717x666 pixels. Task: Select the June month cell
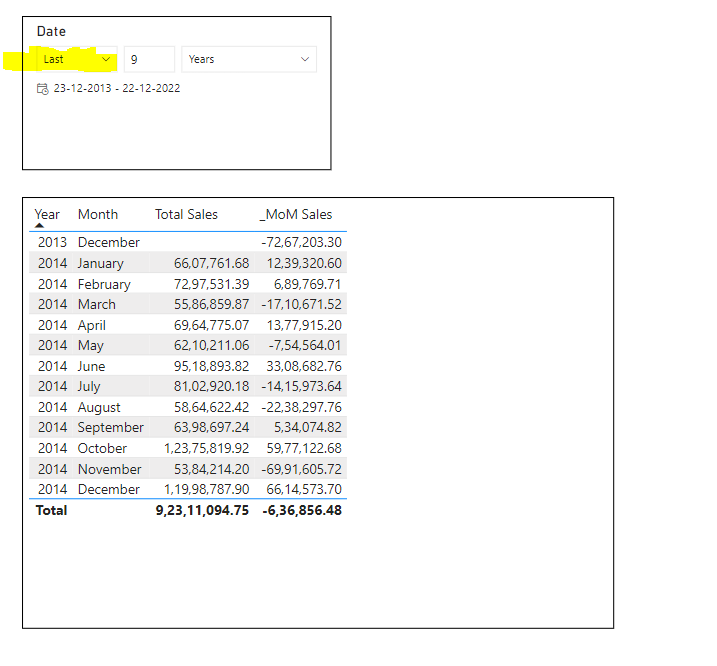pyautogui.click(x=91, y=367)
